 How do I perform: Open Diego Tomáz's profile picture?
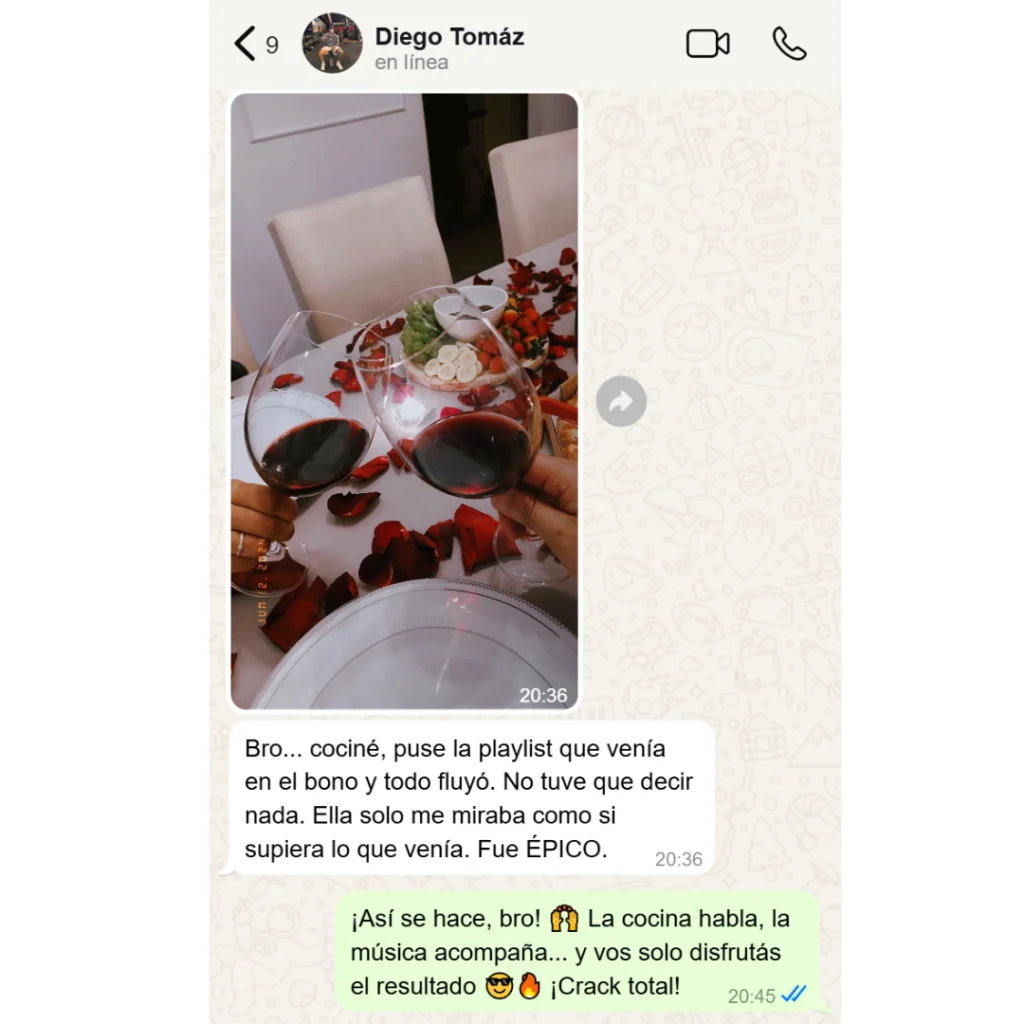coord(332,43)
